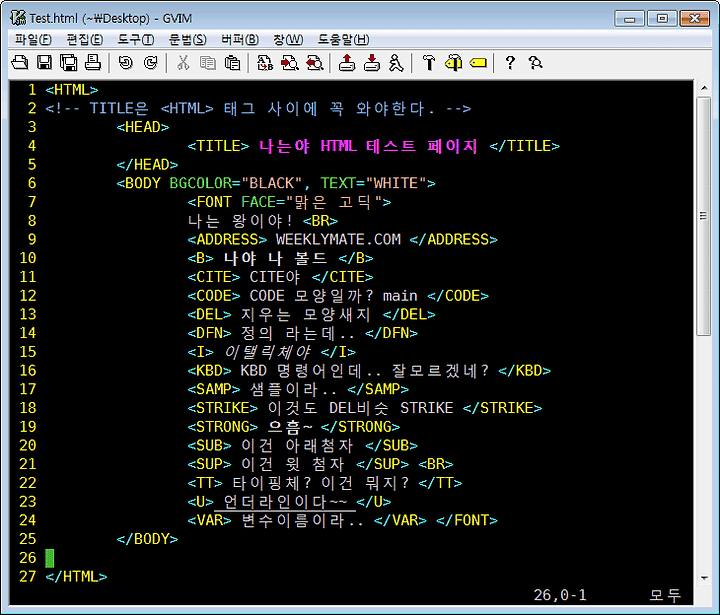Click the <STRONG> opening tag on line 19
Viewport: 720px width, 615px height.
pos(223,427)
